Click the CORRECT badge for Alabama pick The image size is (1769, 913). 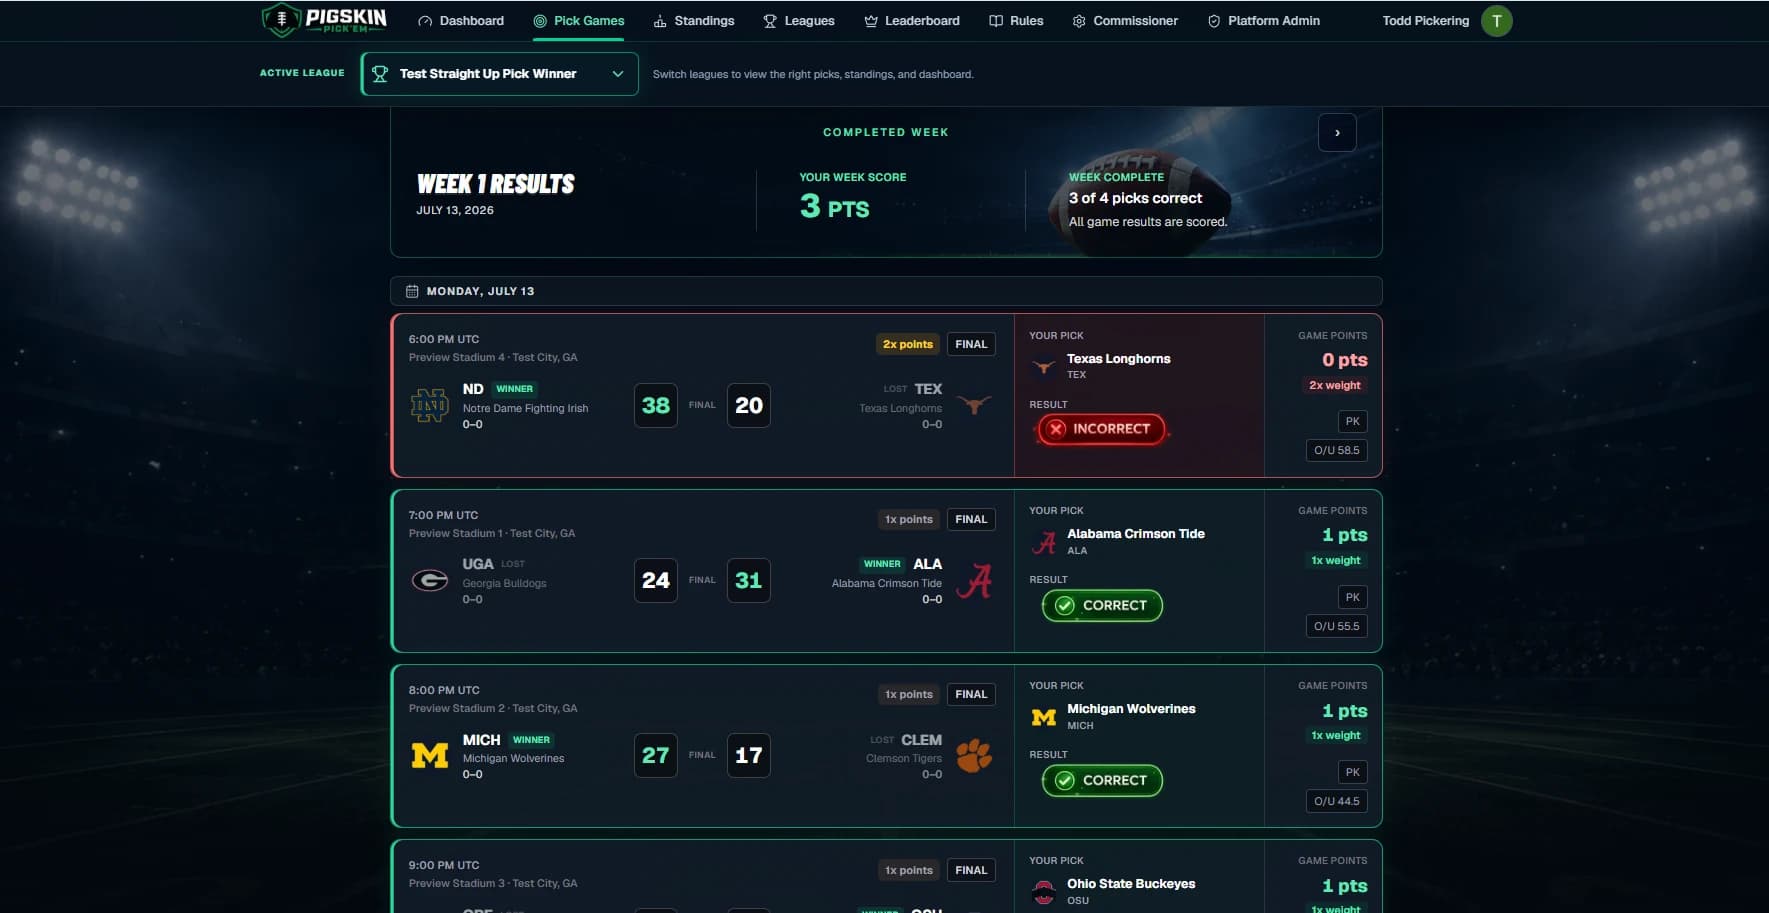tap(1102, 605)
